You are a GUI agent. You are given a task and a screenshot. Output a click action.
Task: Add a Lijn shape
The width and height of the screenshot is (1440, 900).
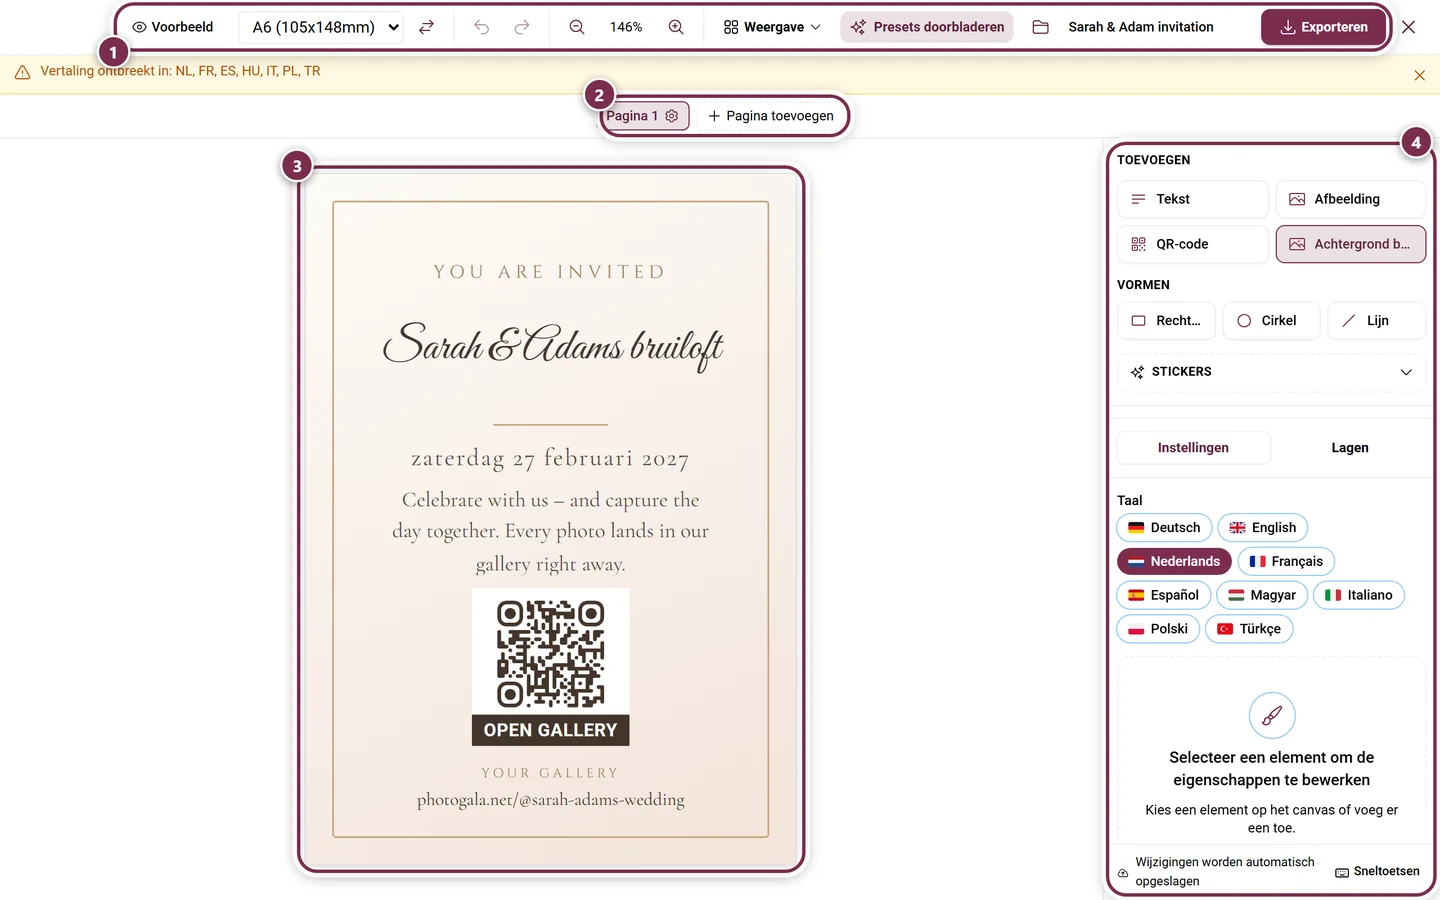(1376, 321)
